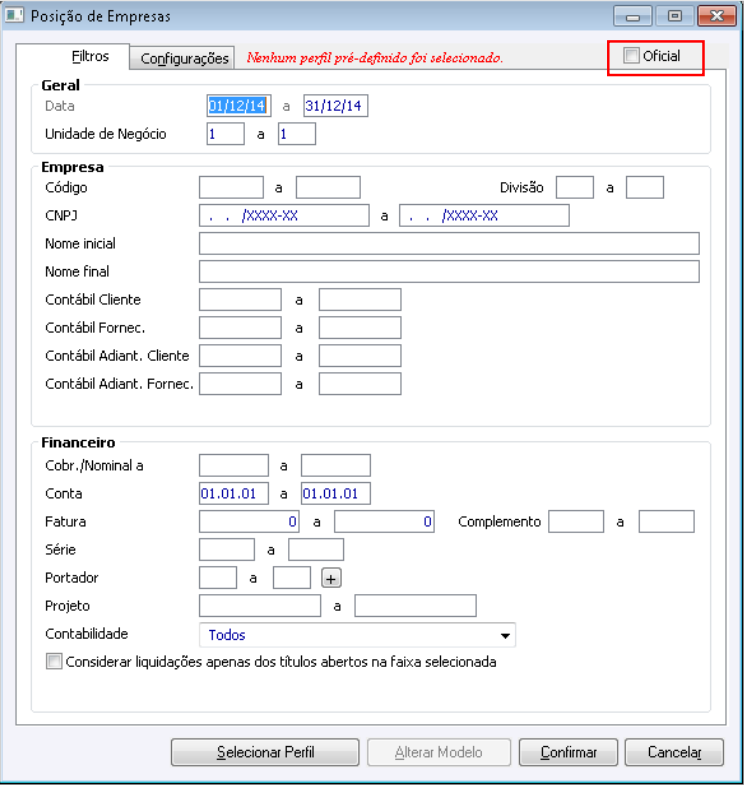Click the second Empresa Código field
This screenshot has width=744, height=785.
[x=328, y=187]
